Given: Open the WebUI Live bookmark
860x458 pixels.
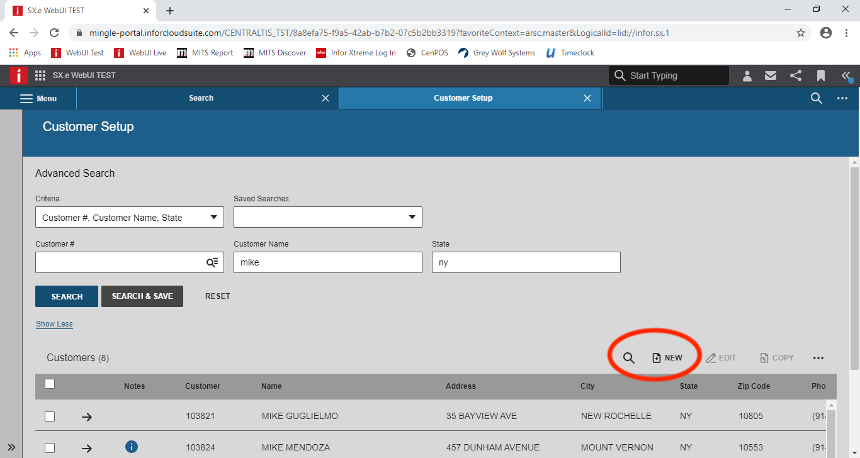Looking at the screenshot, I should (x=140, y=53).
